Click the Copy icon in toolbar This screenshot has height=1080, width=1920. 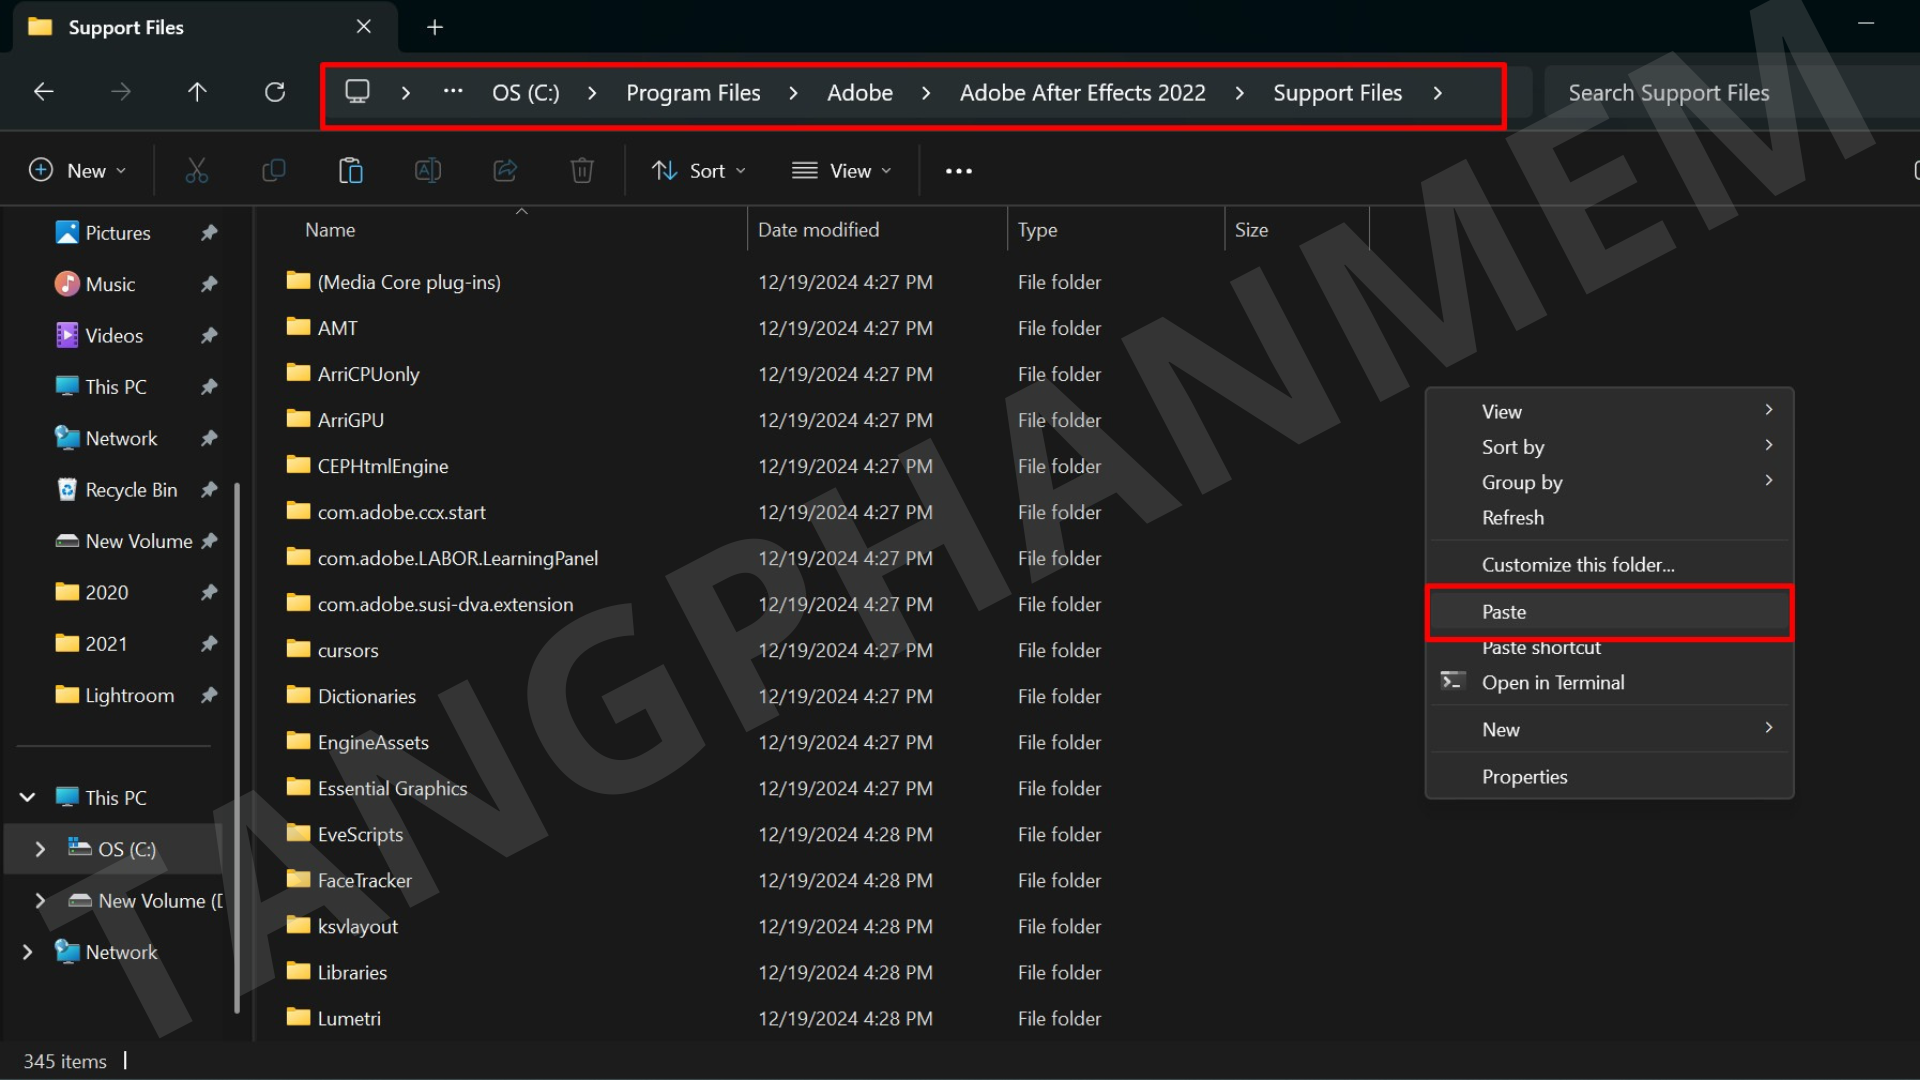click(x=273, y=171)
